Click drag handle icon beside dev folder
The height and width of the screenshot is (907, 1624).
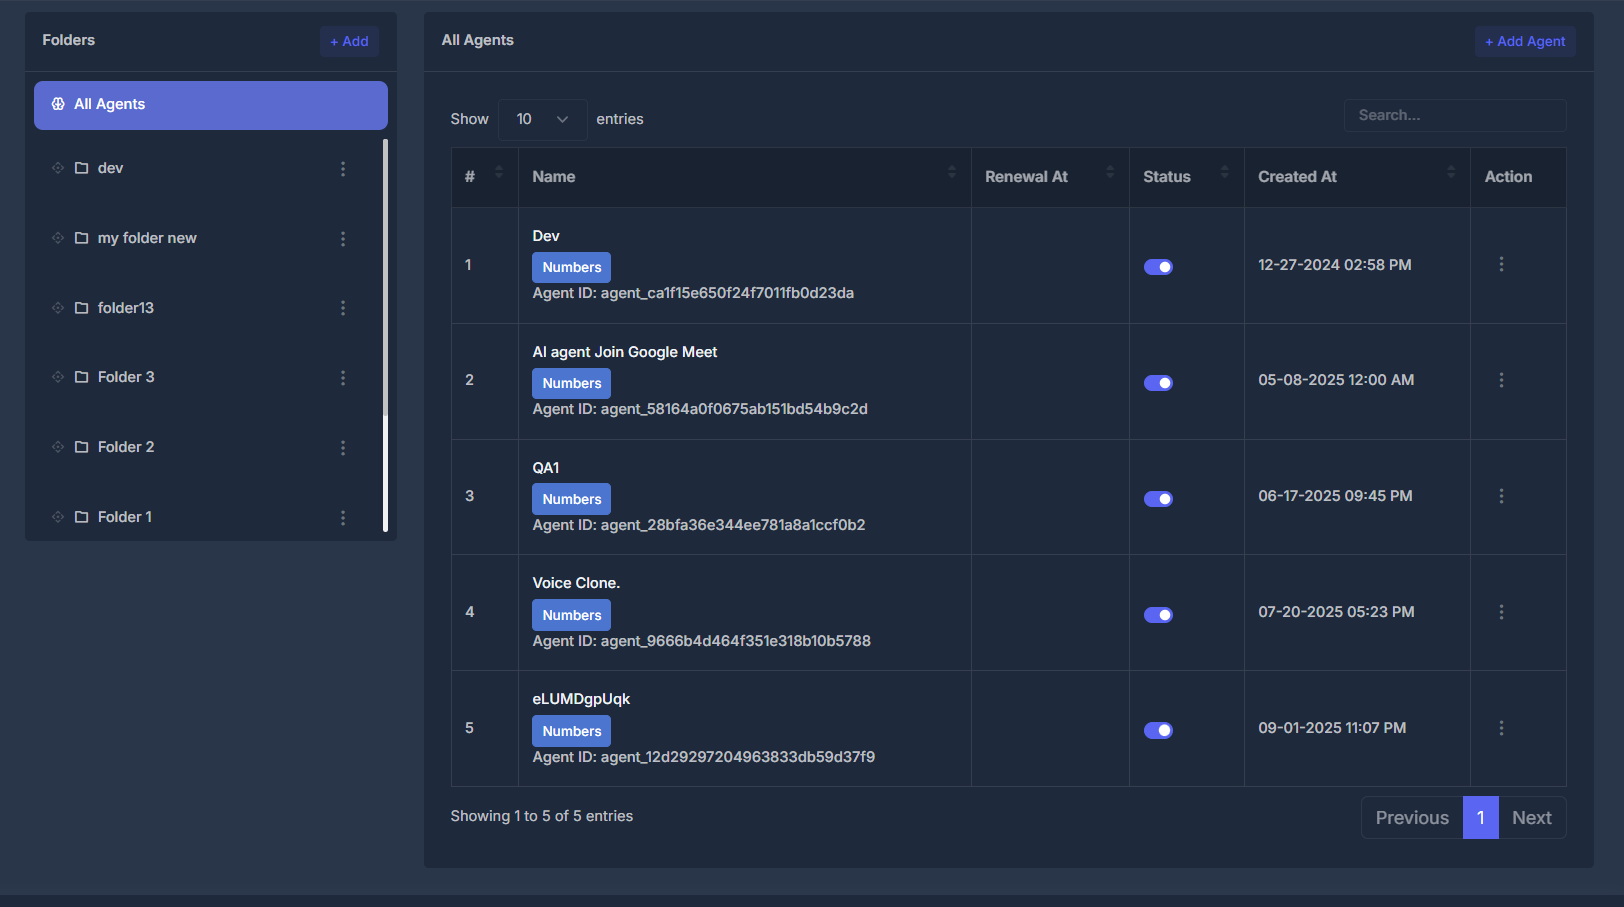58,168
